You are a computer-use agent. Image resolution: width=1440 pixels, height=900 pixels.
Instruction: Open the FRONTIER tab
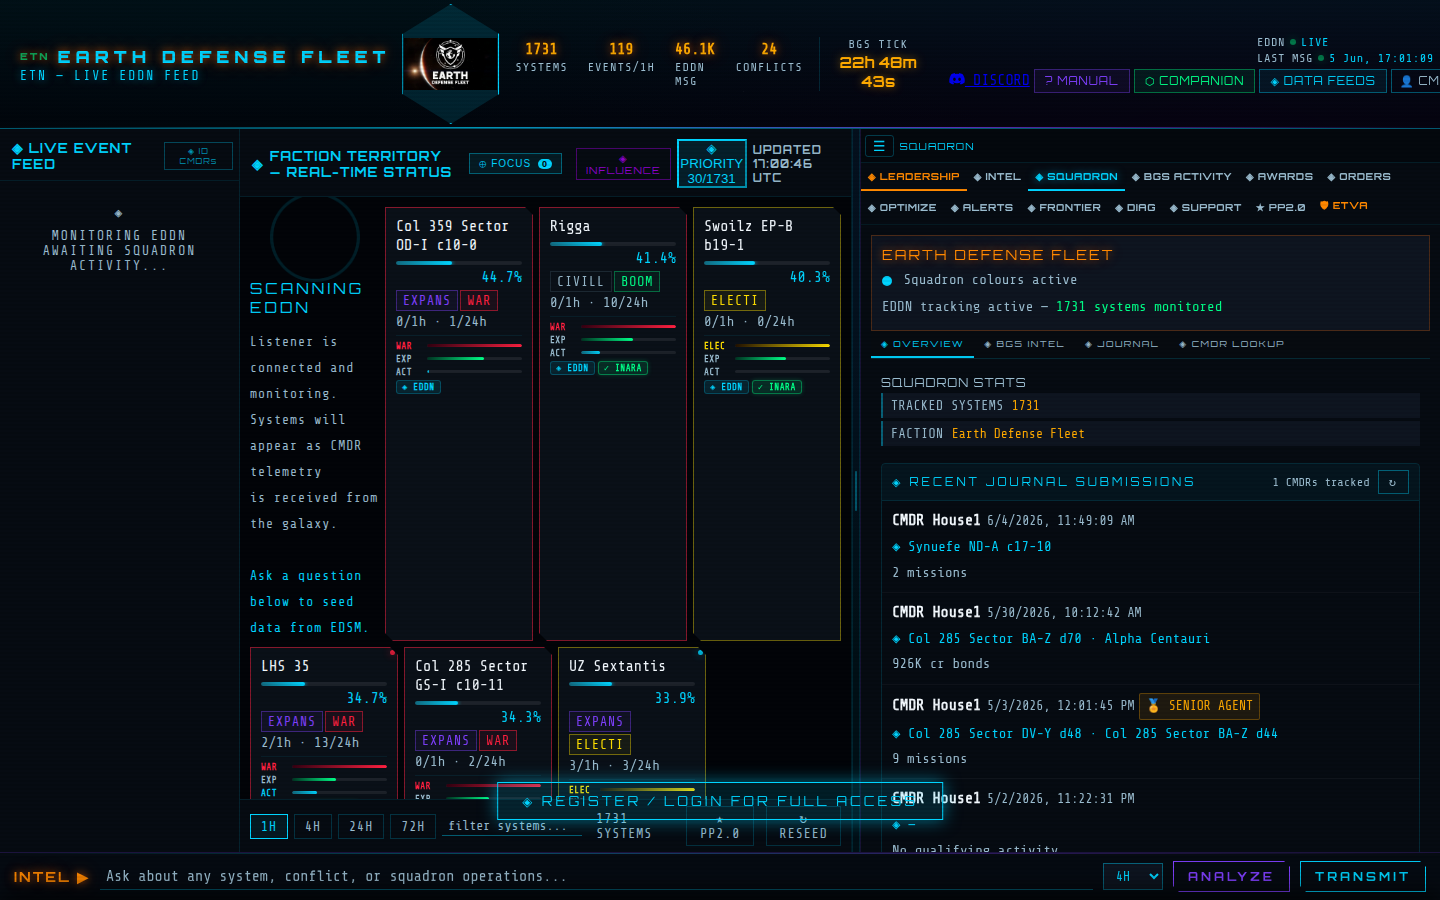click(x=1064, y=208)
